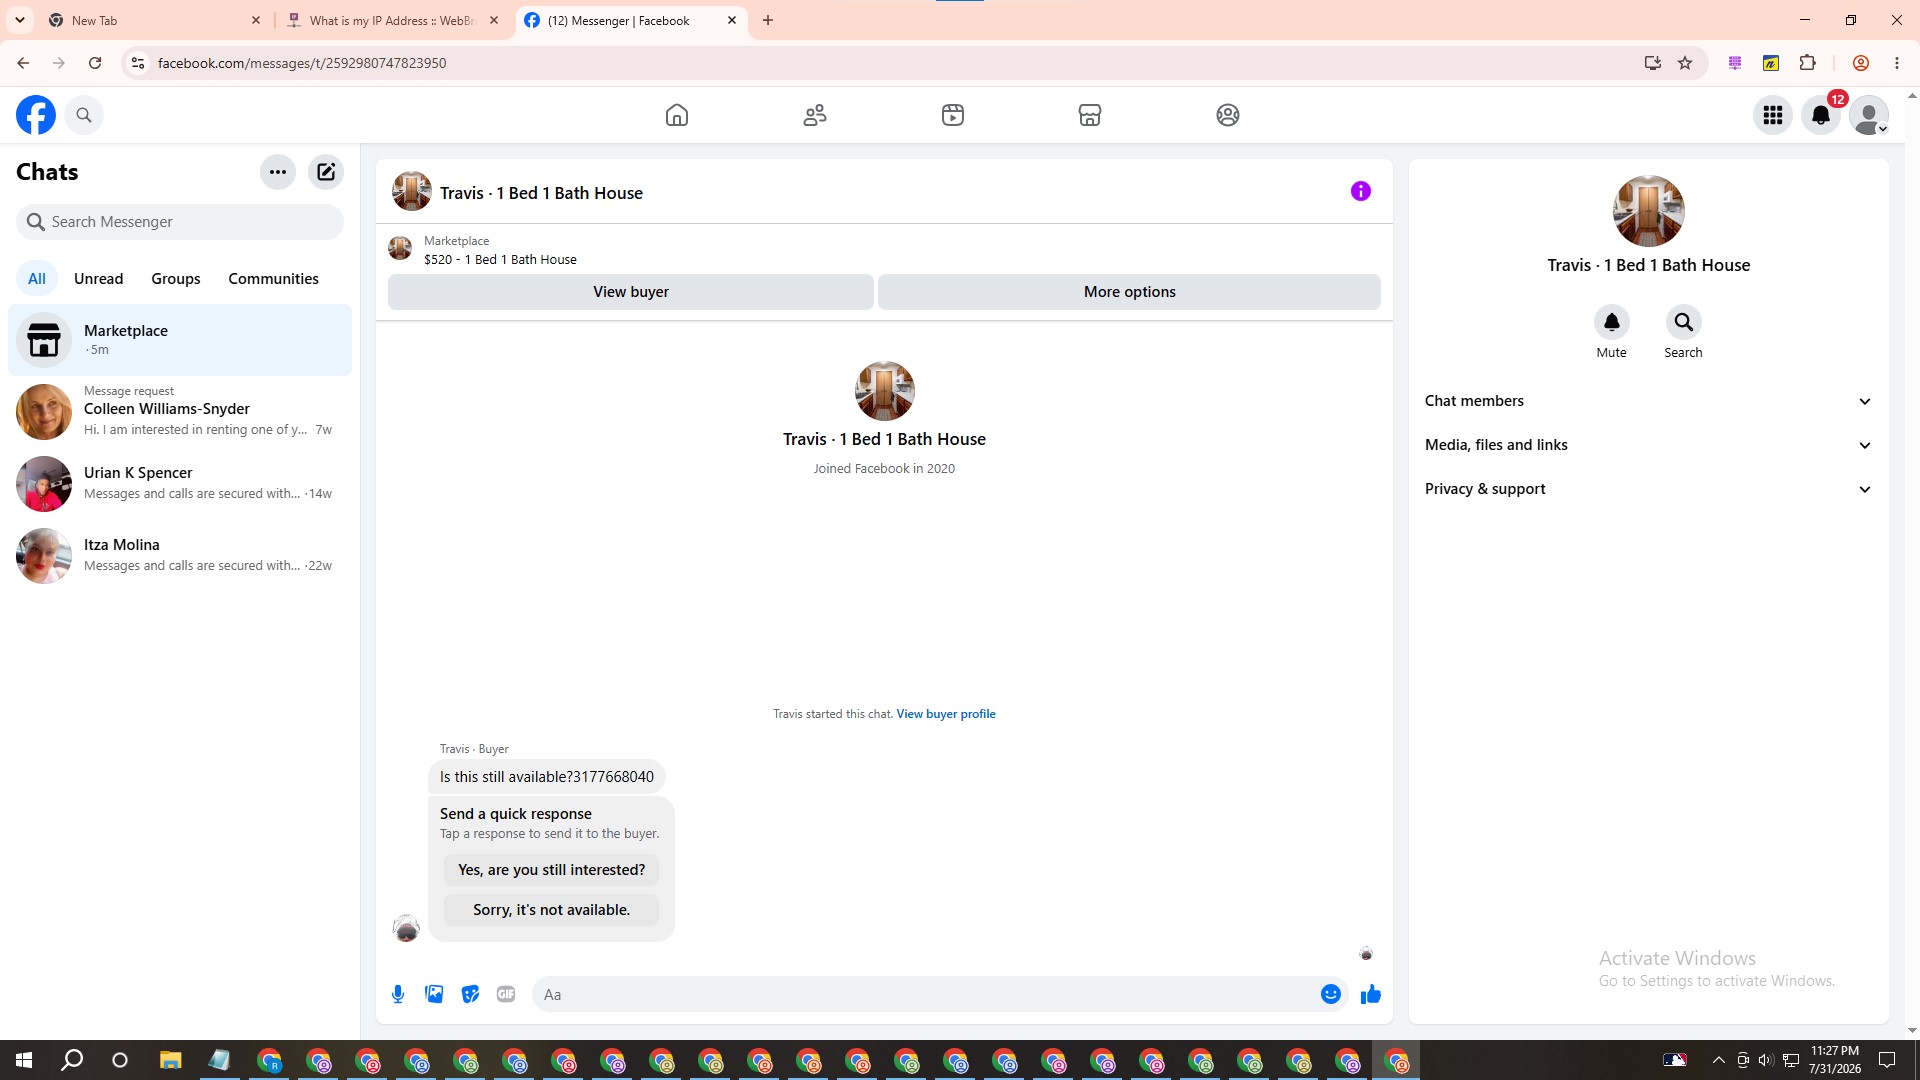The height and width of the screenshot is (1080, 1920).
Task: Open the Facebook menu grid icon
Action: click(1773, 115)
